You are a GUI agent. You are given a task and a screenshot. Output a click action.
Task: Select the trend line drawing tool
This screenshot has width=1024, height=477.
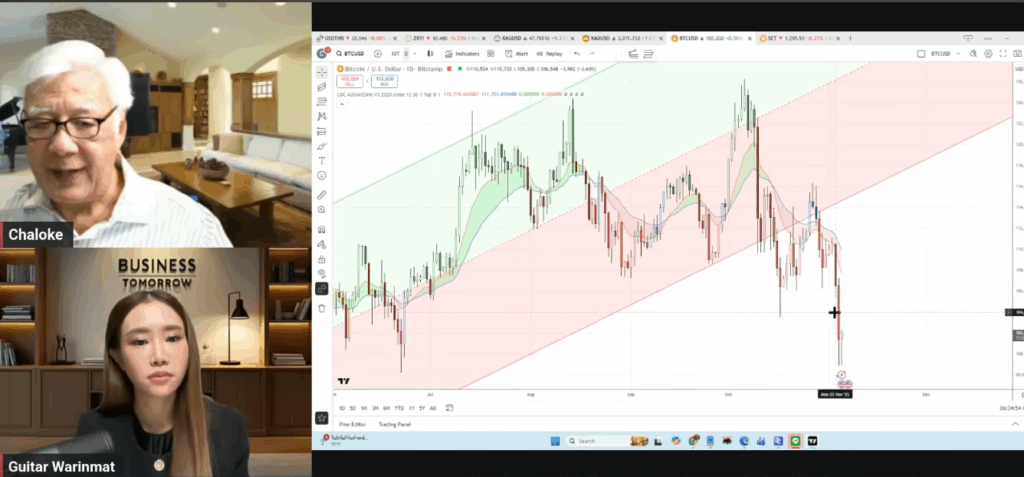point(322,87)
